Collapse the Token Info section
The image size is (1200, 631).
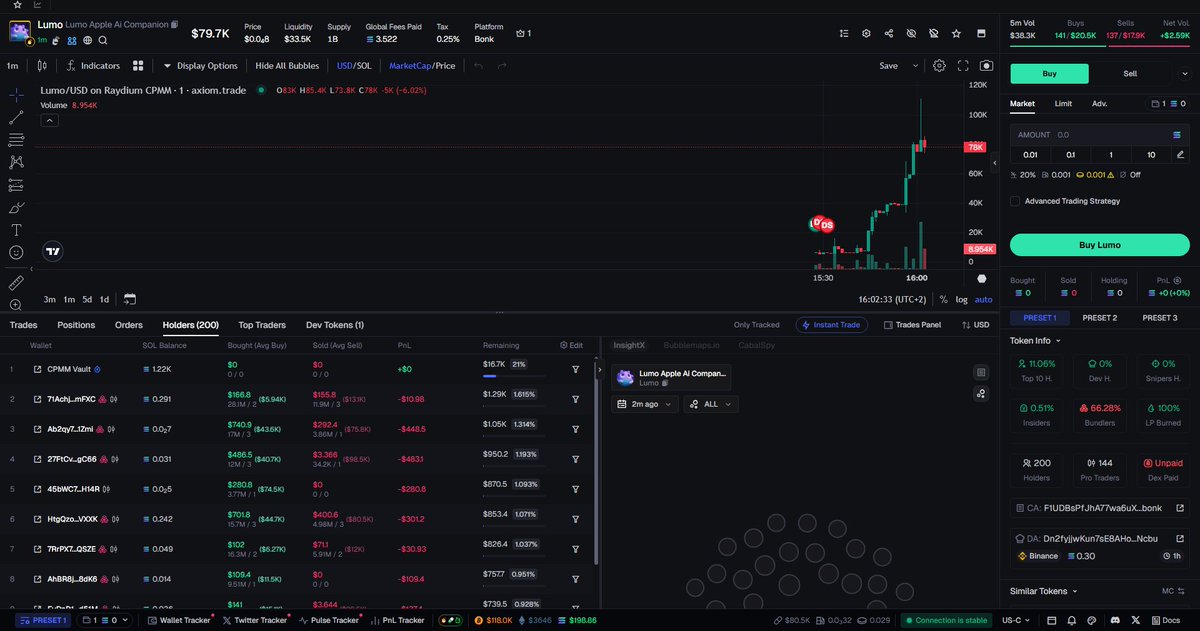coord(1036,340)
